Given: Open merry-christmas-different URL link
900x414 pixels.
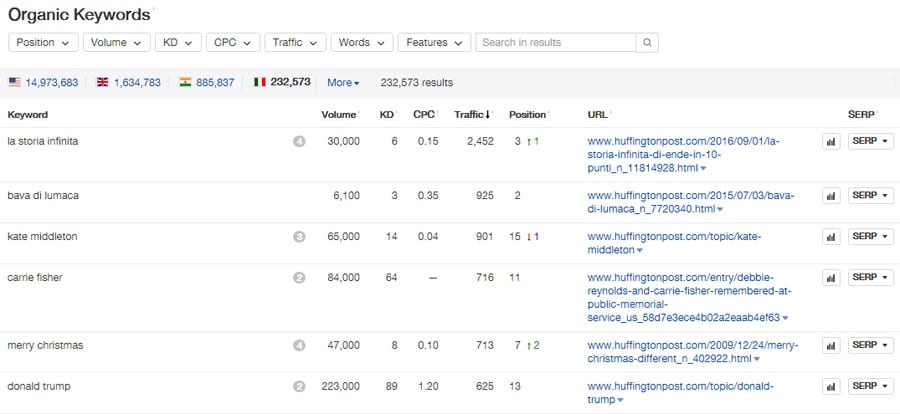Looking at the screenshot, I should (x=693, y=352).
